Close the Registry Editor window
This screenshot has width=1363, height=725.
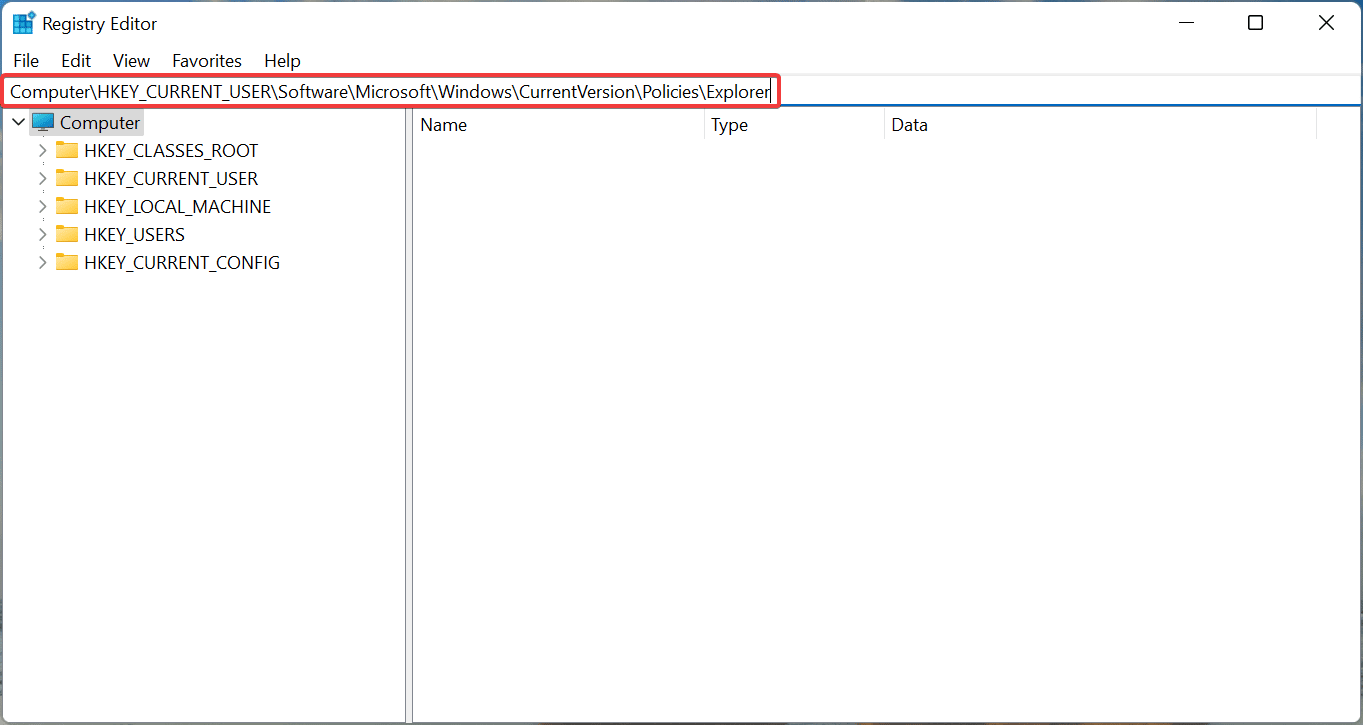tap(1327, 23)
